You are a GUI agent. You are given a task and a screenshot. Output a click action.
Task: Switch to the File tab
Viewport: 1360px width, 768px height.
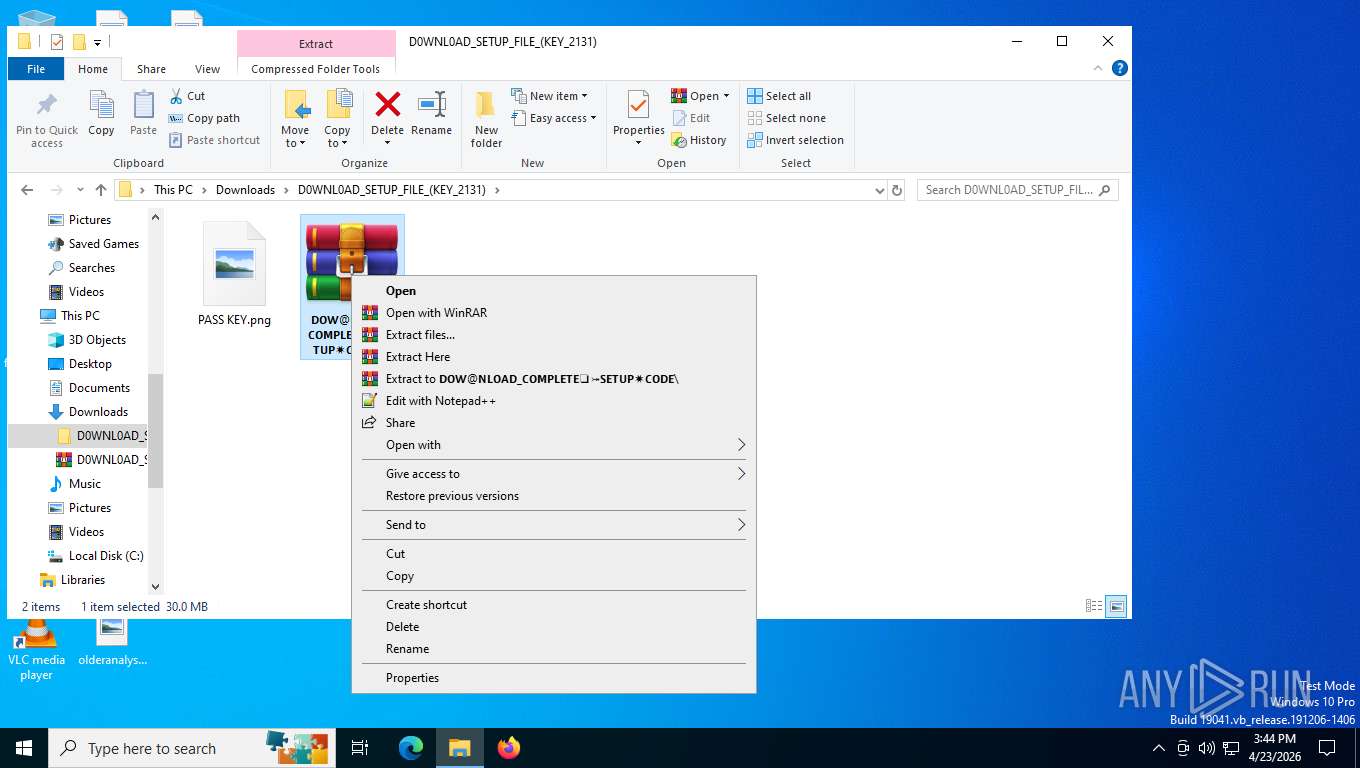[x=36, y=69]
